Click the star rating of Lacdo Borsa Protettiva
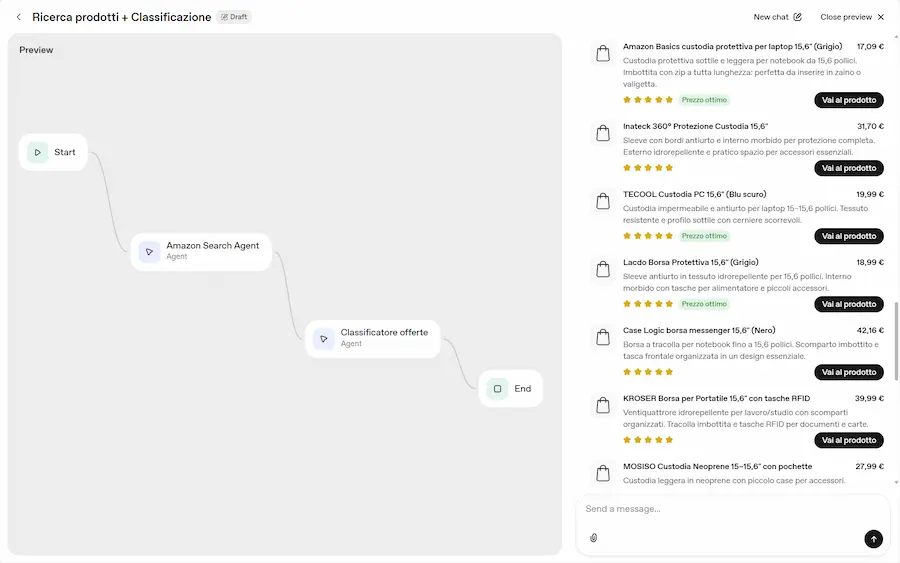The height and width of the screenshot is (563, 900). [x=648, y=304]
